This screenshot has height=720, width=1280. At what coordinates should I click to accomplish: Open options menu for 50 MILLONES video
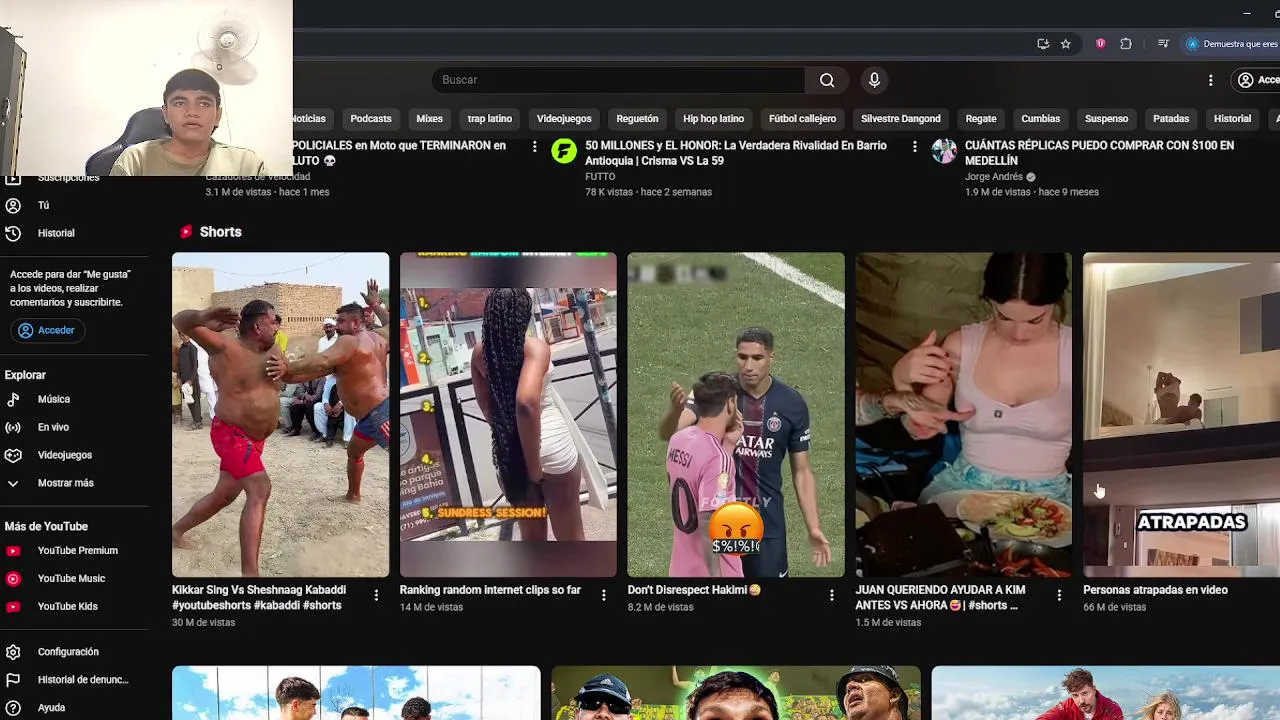point(914,147)
